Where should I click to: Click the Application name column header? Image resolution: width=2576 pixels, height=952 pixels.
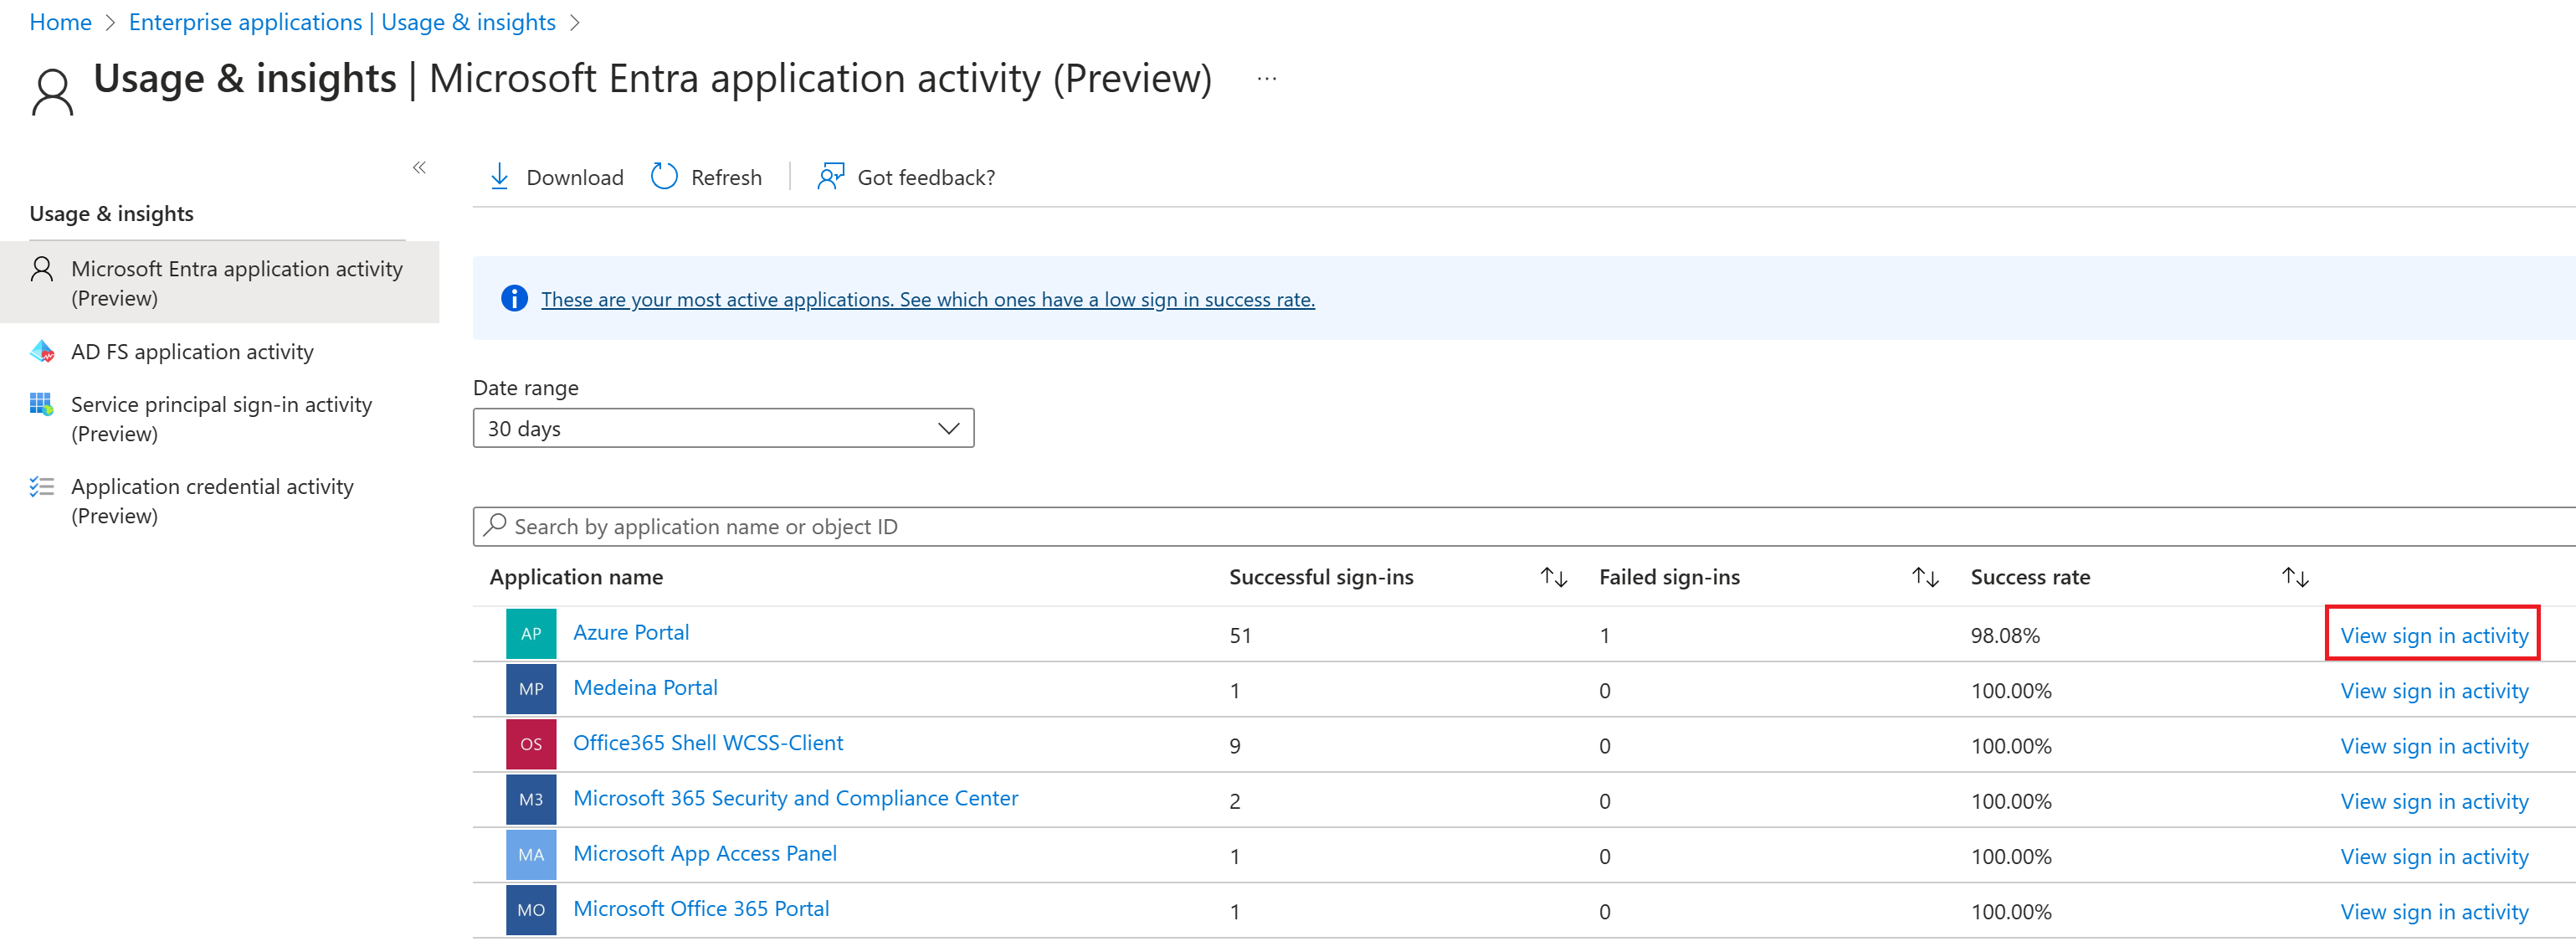[576, 577]
